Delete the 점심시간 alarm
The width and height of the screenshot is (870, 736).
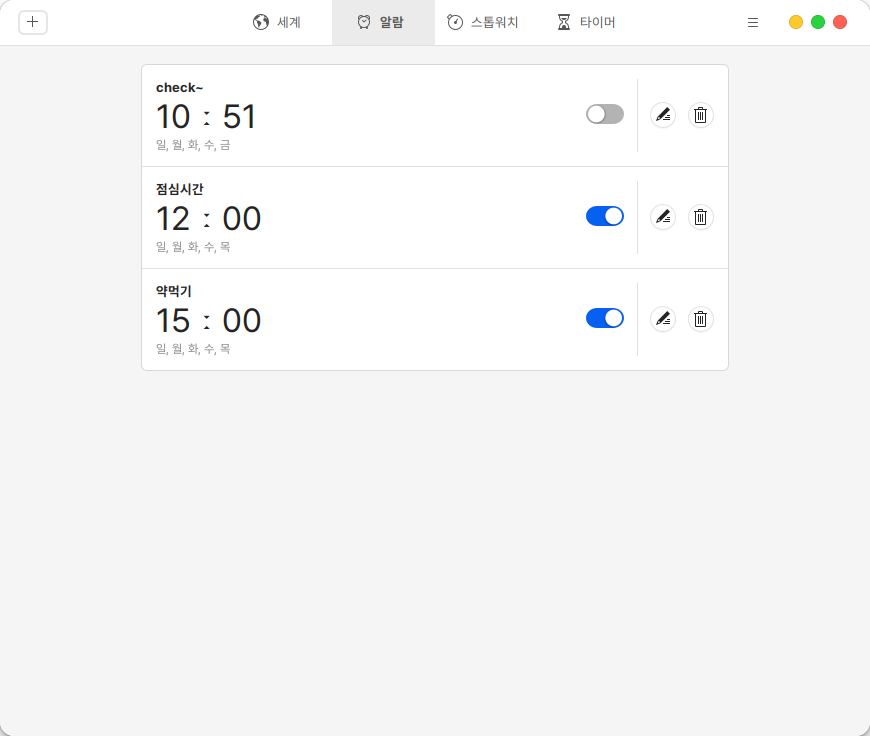point(700,217)
